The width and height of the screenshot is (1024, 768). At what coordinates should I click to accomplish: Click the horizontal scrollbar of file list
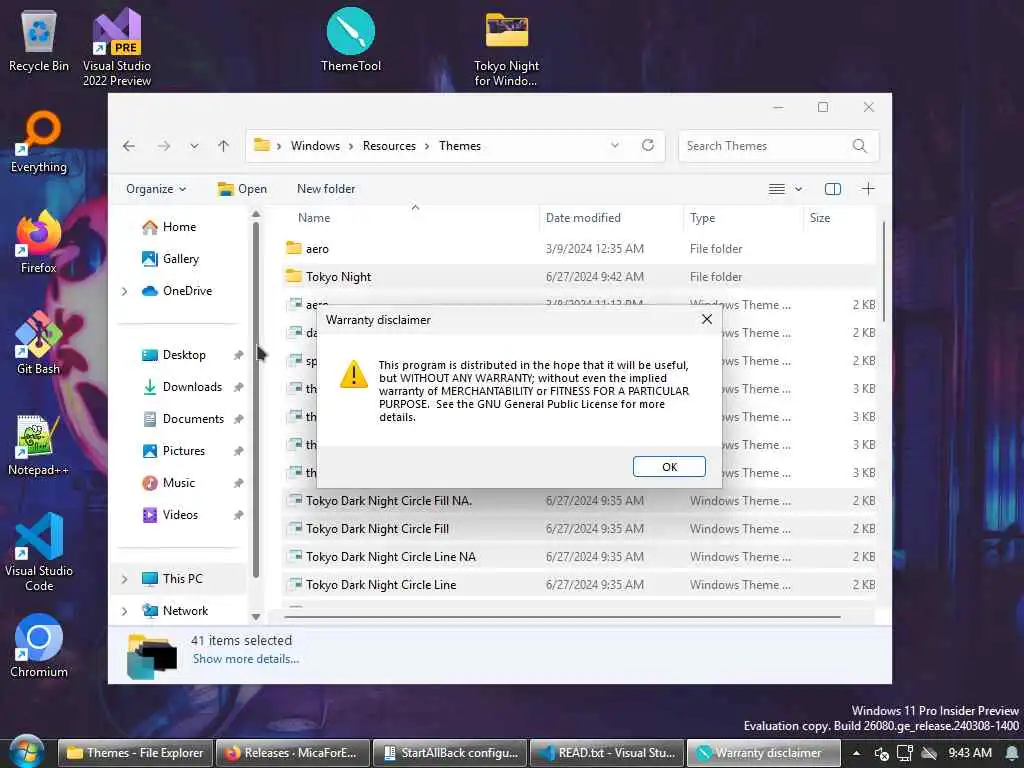tap(562, 616)
